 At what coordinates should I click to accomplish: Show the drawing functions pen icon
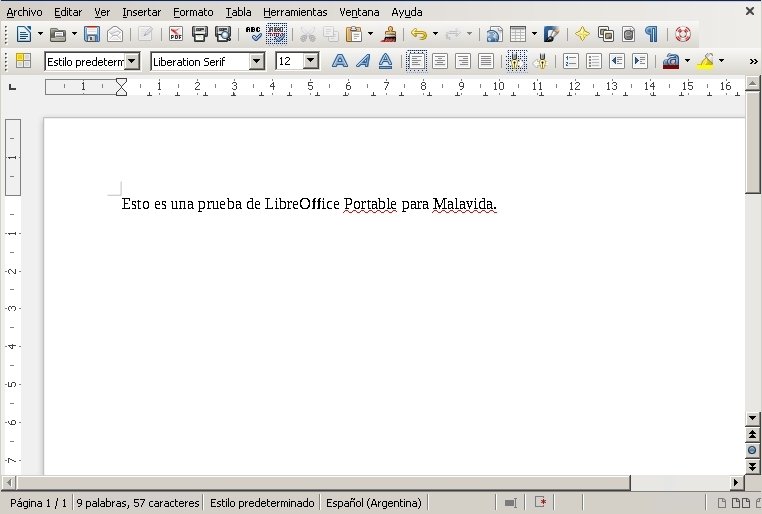pos(552,34)
